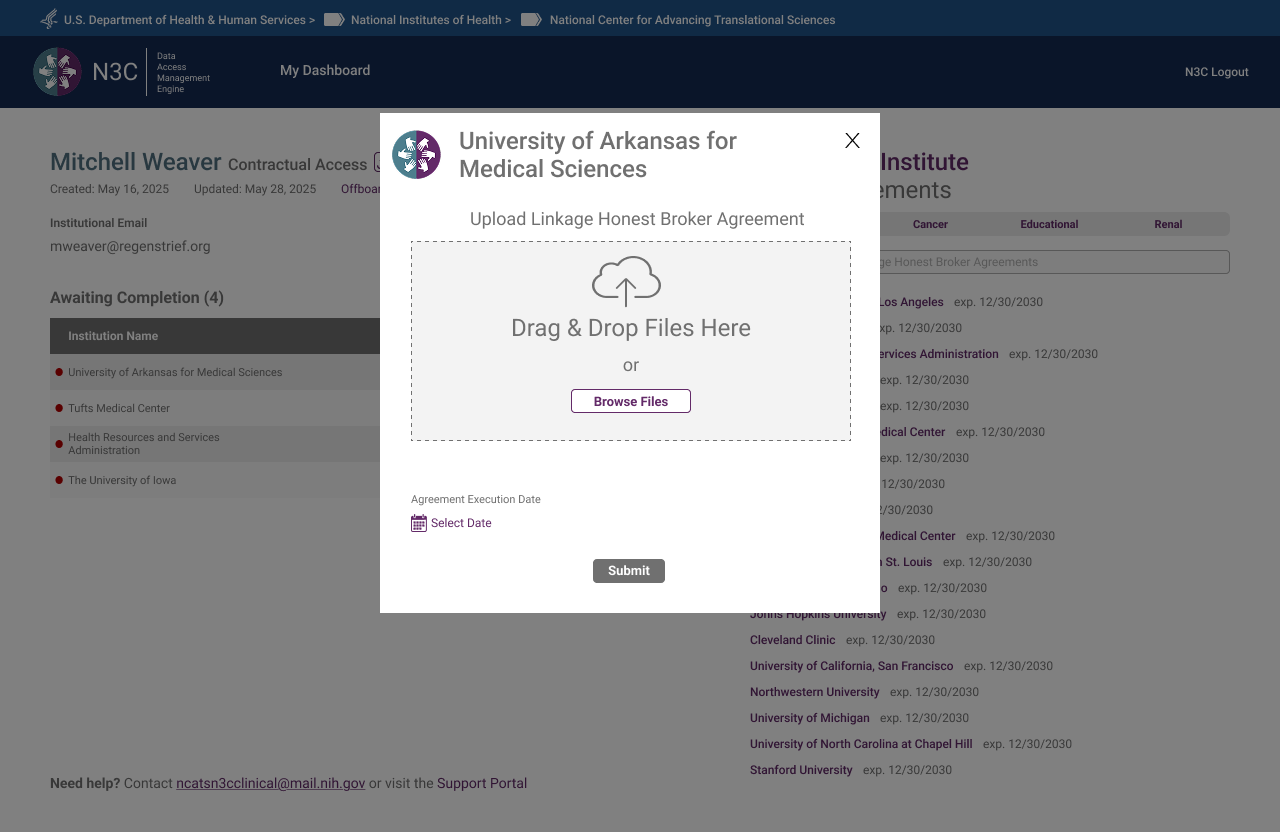Open My Dashboard
This screenshot has height=832, width=1280.
tap(325, 71)
